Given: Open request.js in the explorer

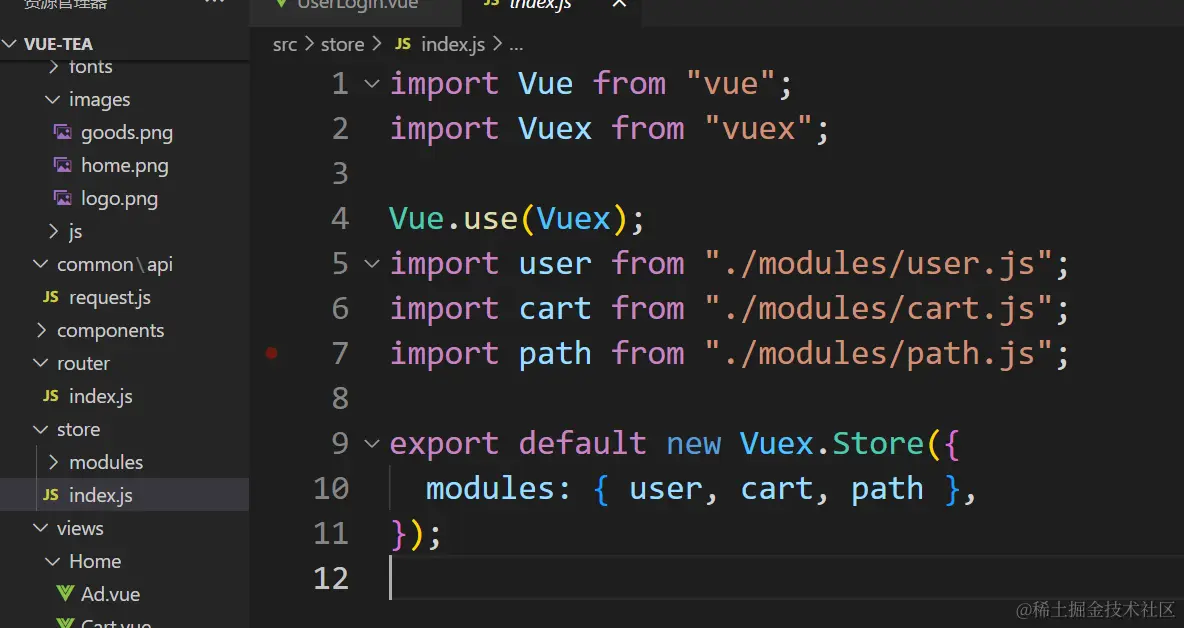Looking at the screenshot, I should click(109, 297).
